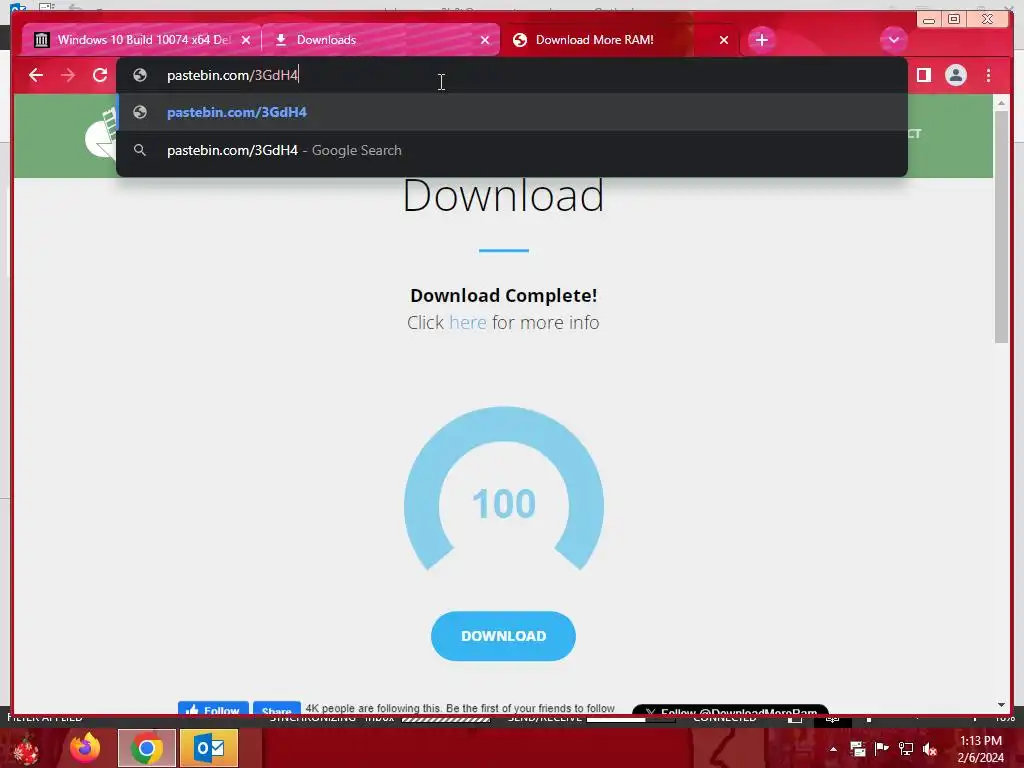Expand the tab search dropdown

tap(893, 40)
